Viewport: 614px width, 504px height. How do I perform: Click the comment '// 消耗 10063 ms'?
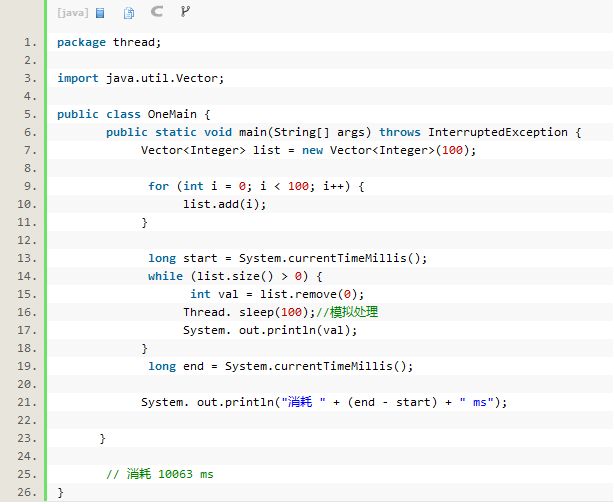(160, 474)
